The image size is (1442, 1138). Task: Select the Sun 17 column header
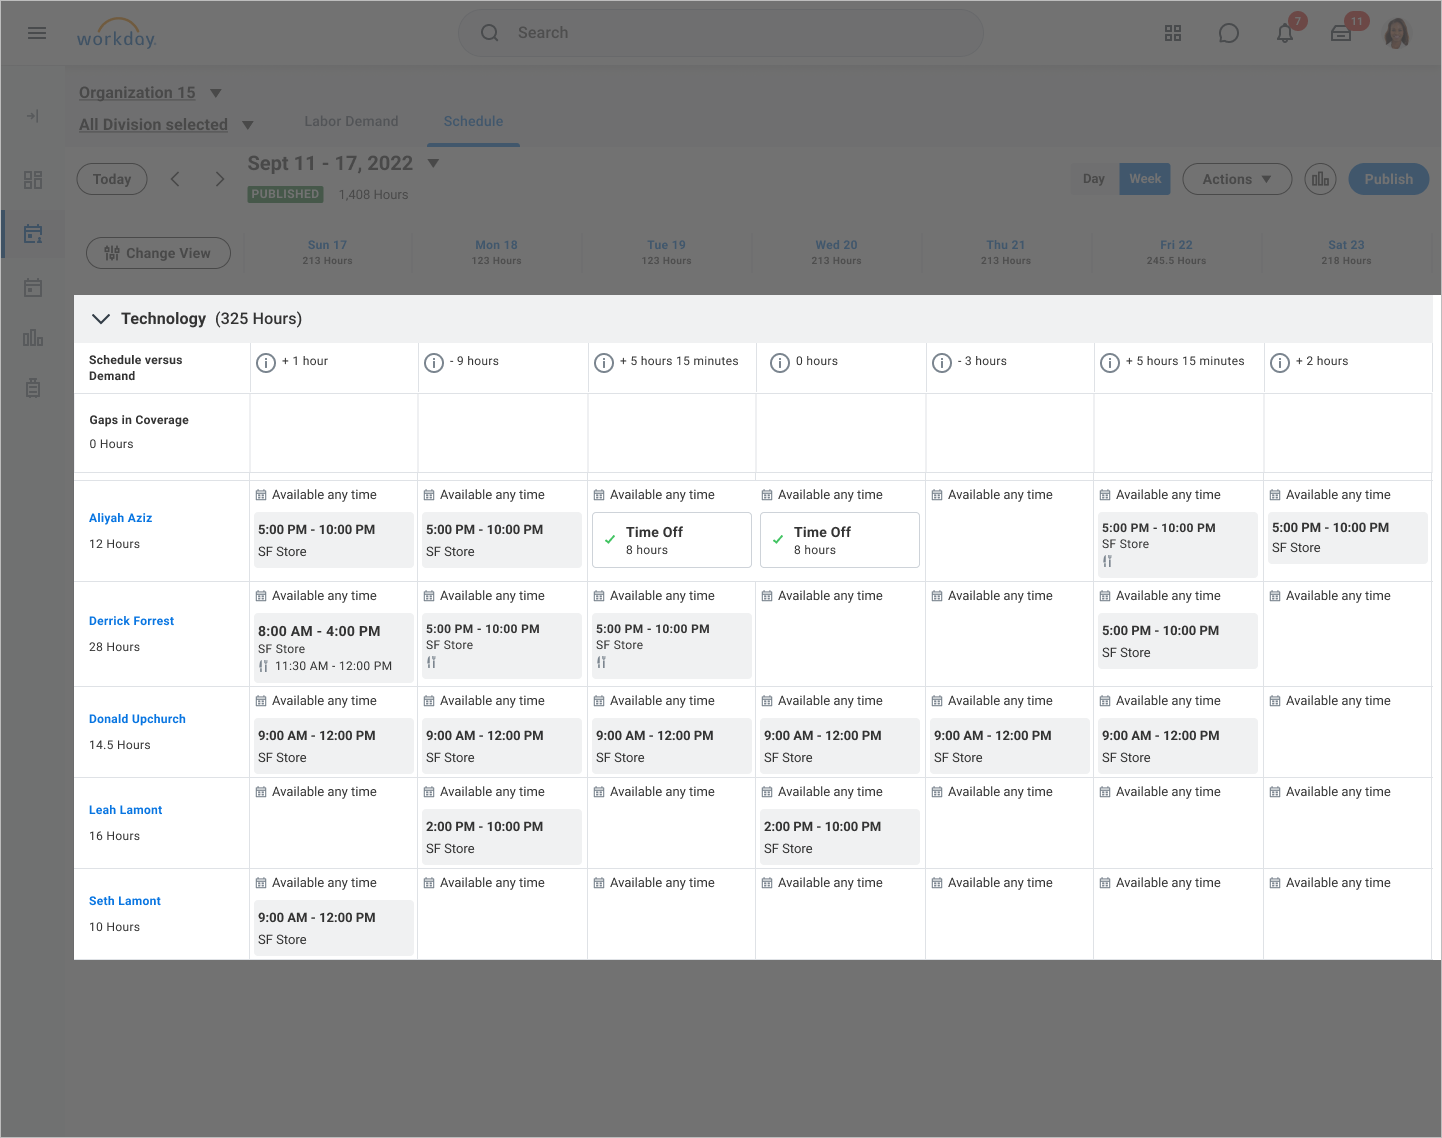coord(327,252)
